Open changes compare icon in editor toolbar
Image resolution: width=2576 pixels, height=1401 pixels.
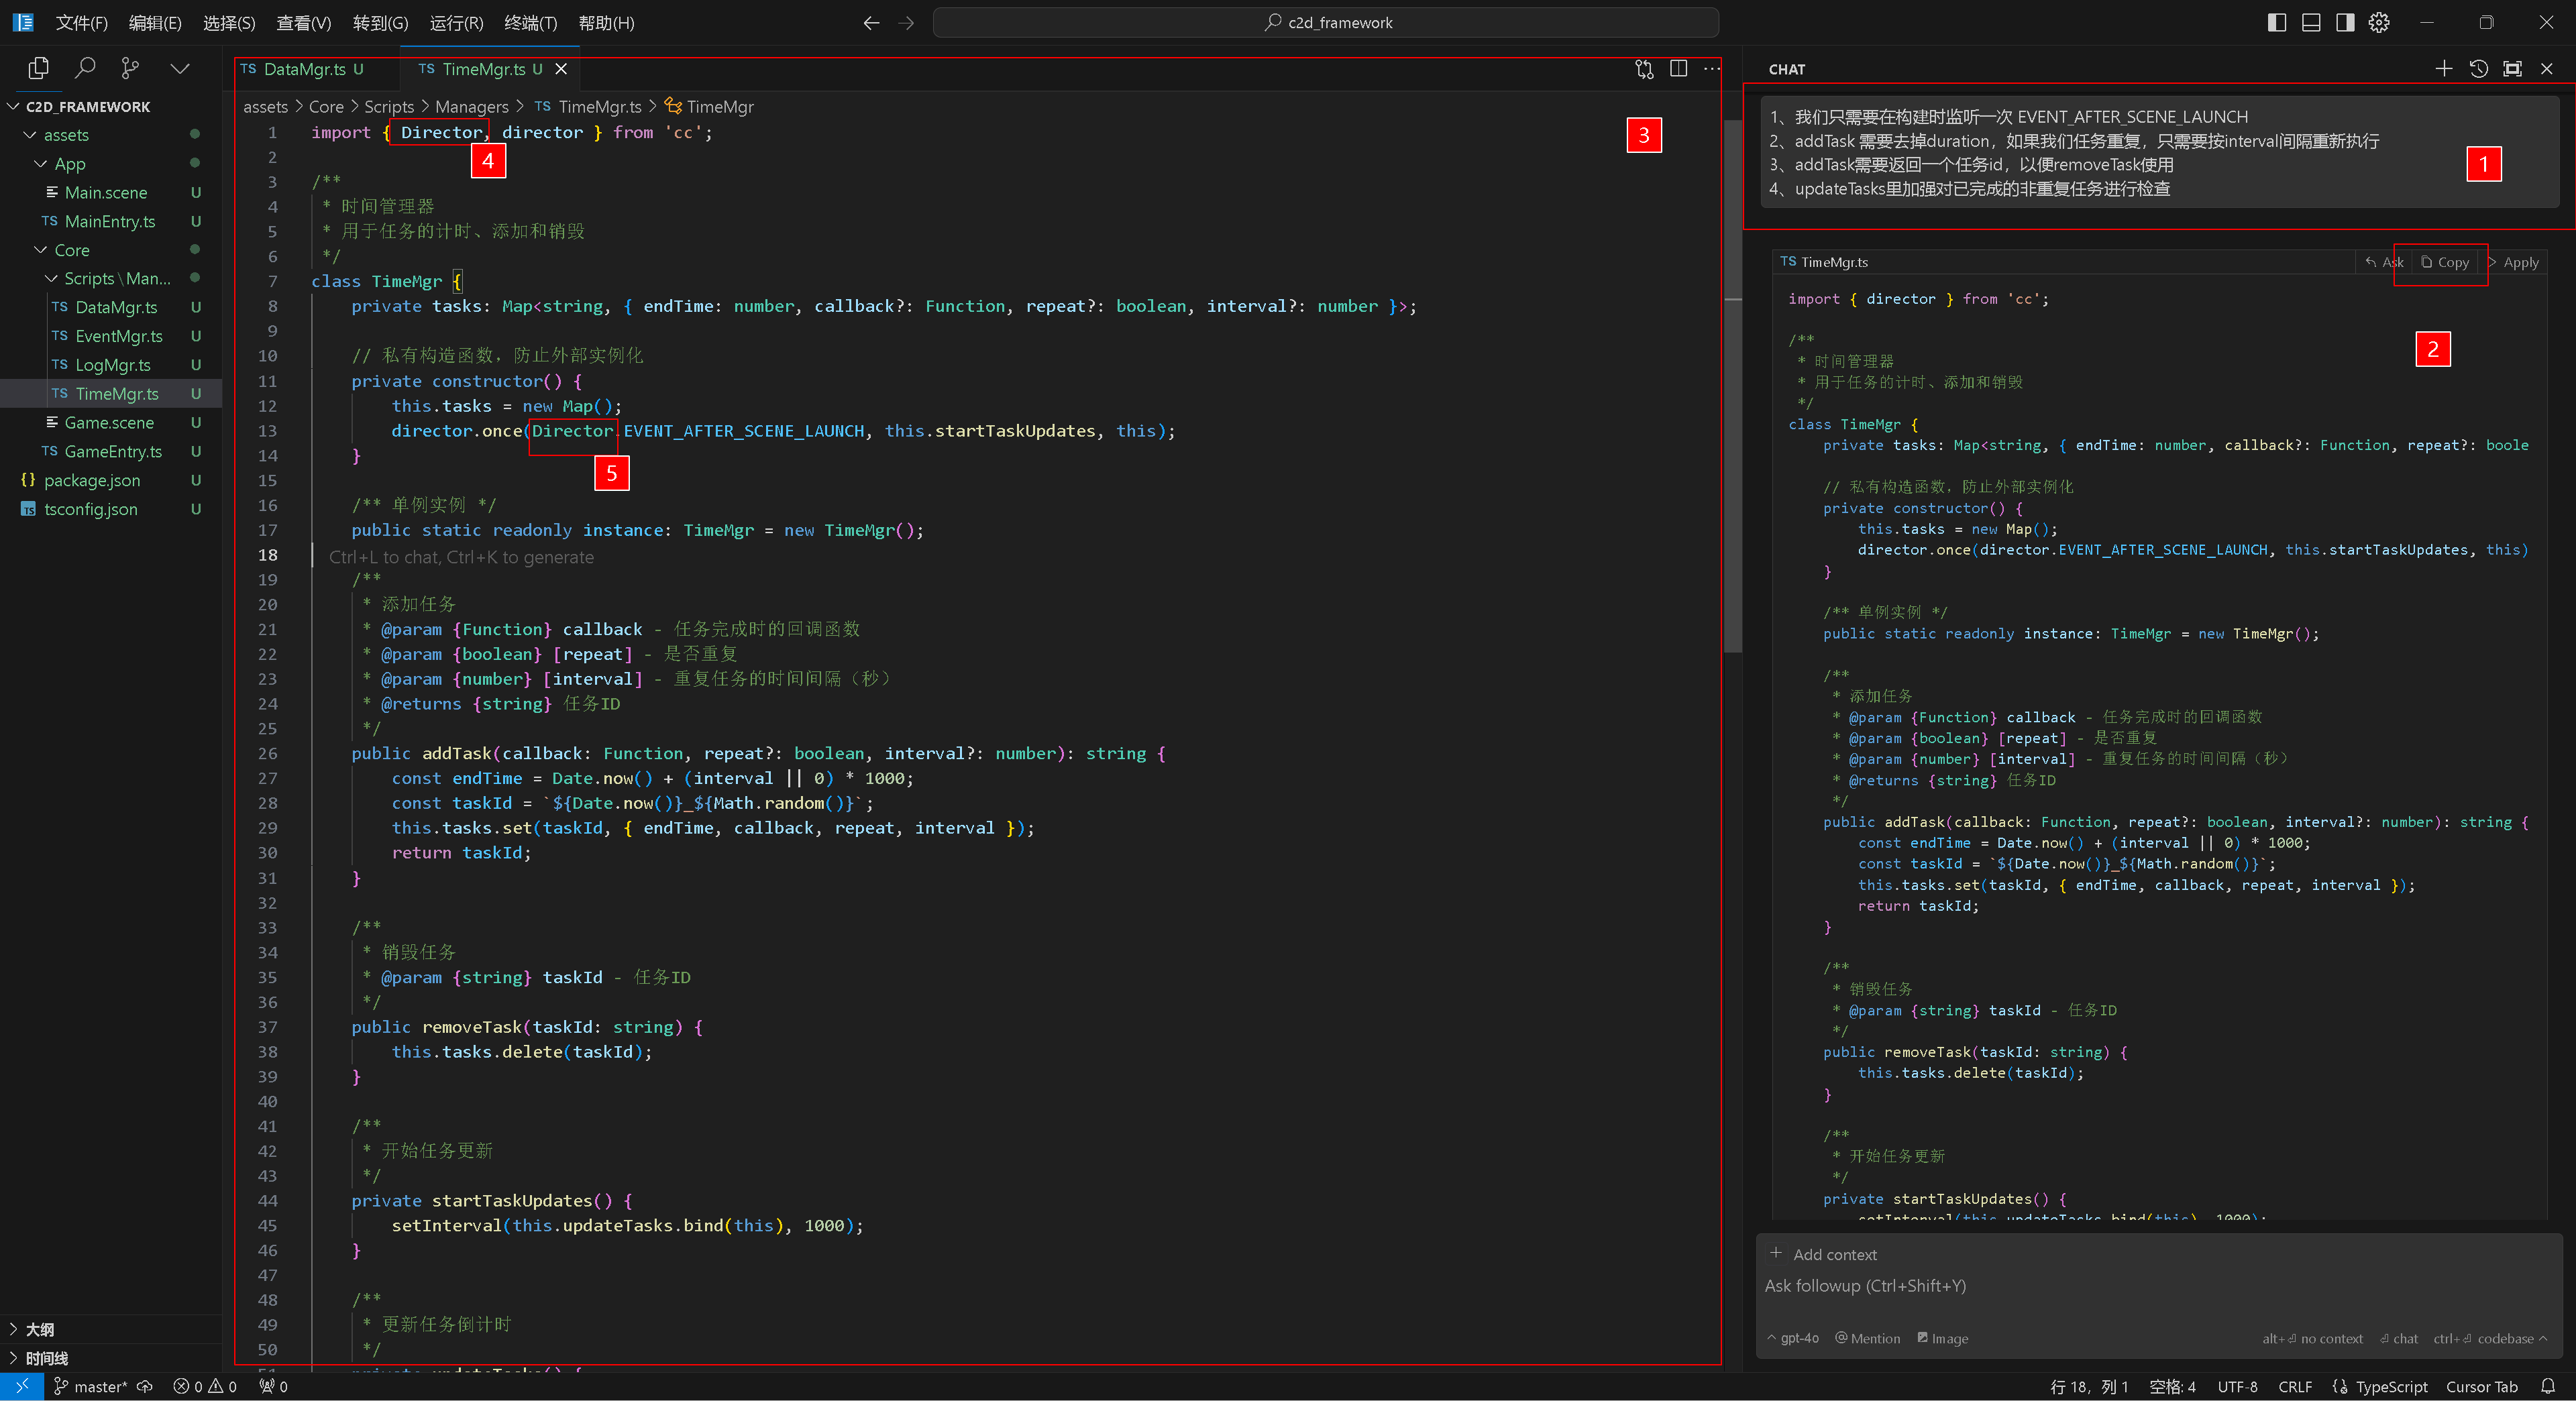[1644, 69]
